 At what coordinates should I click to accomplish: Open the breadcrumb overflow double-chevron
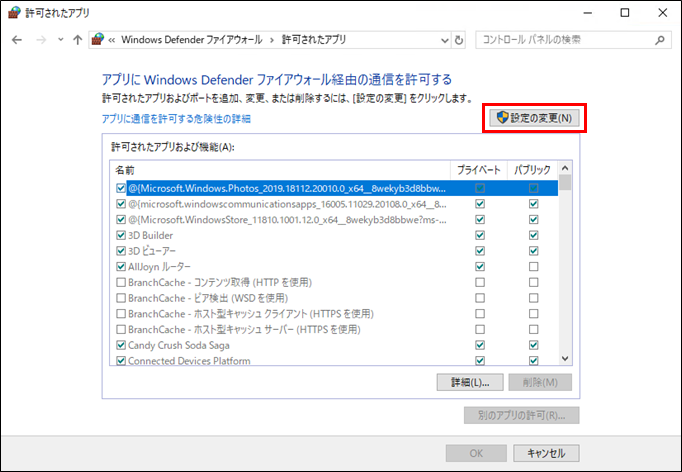point(112,40)
